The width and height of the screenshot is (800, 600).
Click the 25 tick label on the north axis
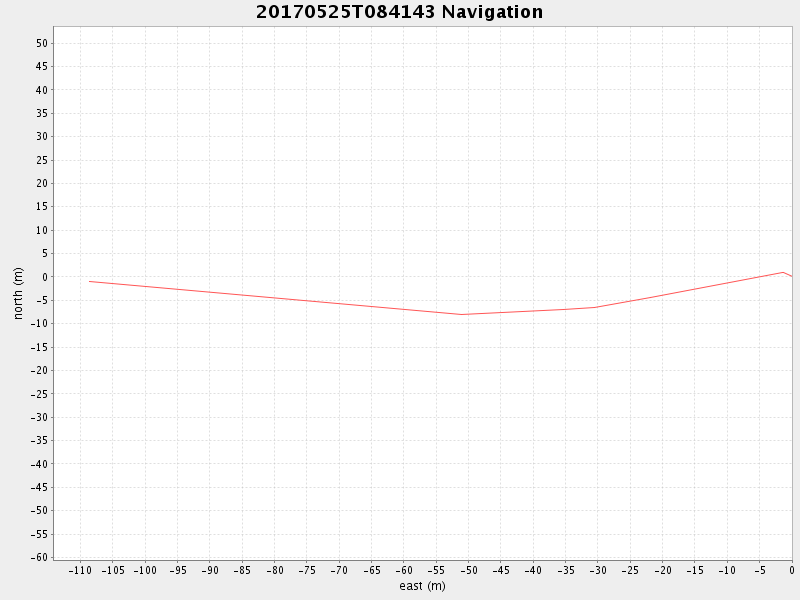tap(42, 160)
